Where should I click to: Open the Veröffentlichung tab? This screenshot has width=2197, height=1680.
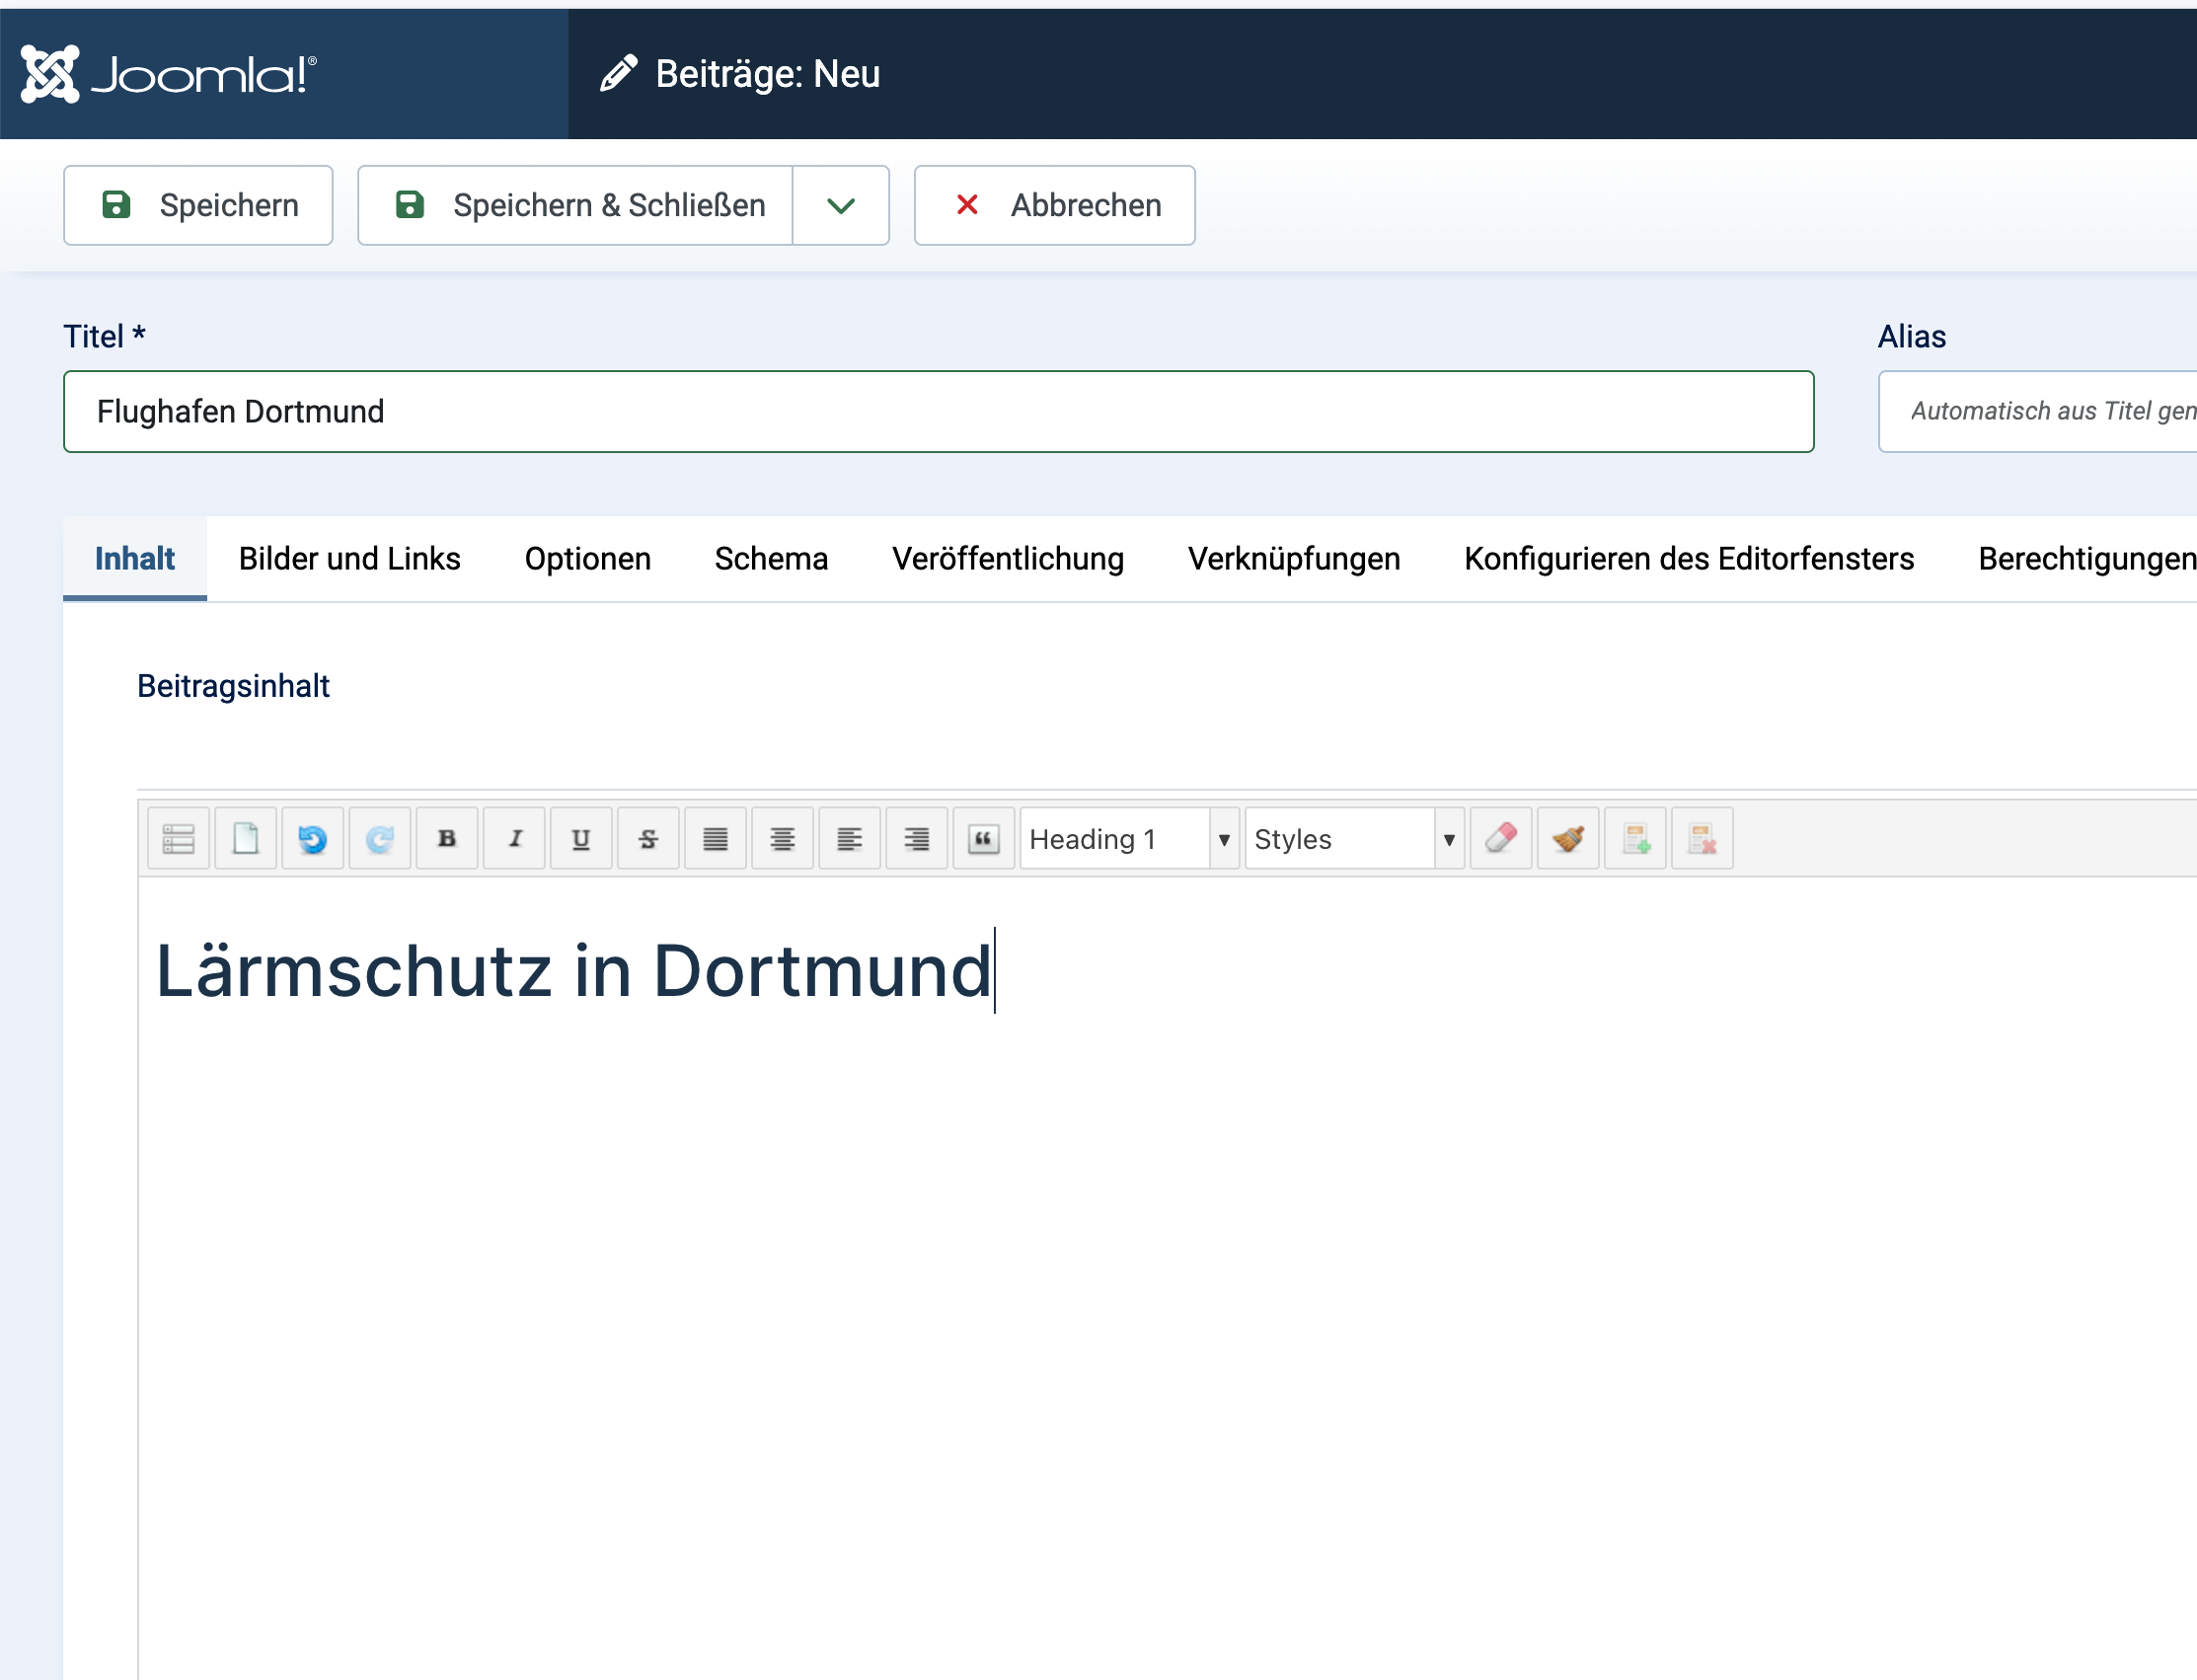pyautogui.click(x=1008, y=558)
